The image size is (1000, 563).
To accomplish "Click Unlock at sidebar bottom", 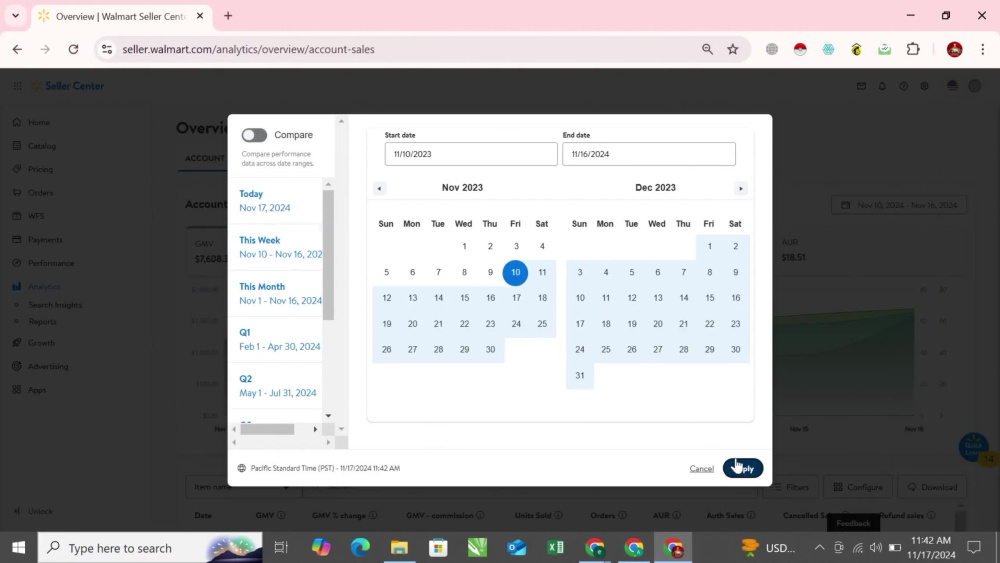I will point(40,511).
